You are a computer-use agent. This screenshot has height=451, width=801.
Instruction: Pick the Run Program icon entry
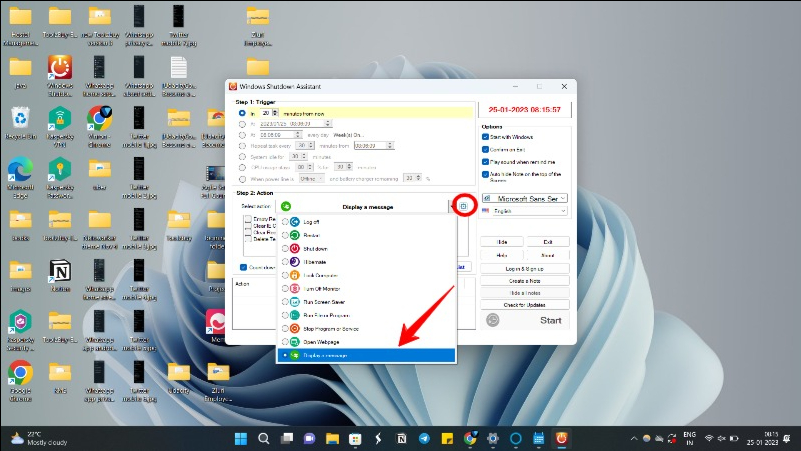click(295, 315)
